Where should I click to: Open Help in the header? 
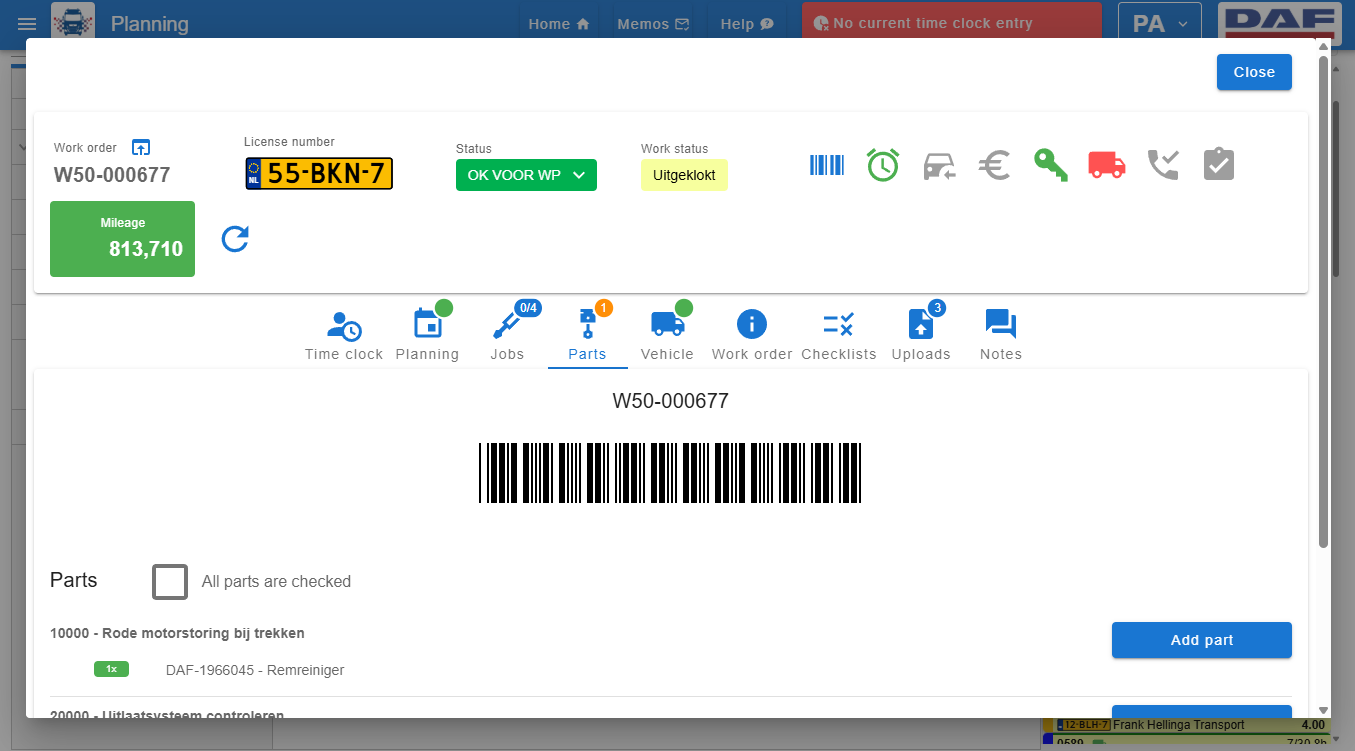(x=747, y=24)
